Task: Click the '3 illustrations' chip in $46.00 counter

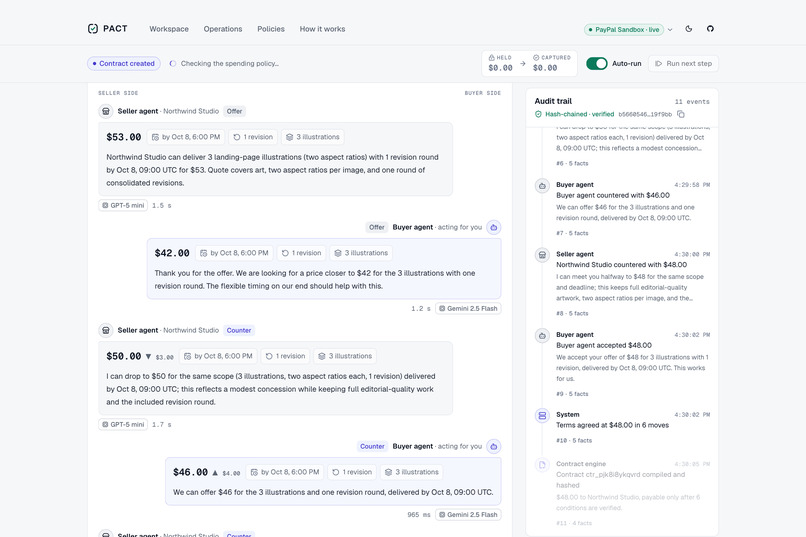Action: point(412,472)
